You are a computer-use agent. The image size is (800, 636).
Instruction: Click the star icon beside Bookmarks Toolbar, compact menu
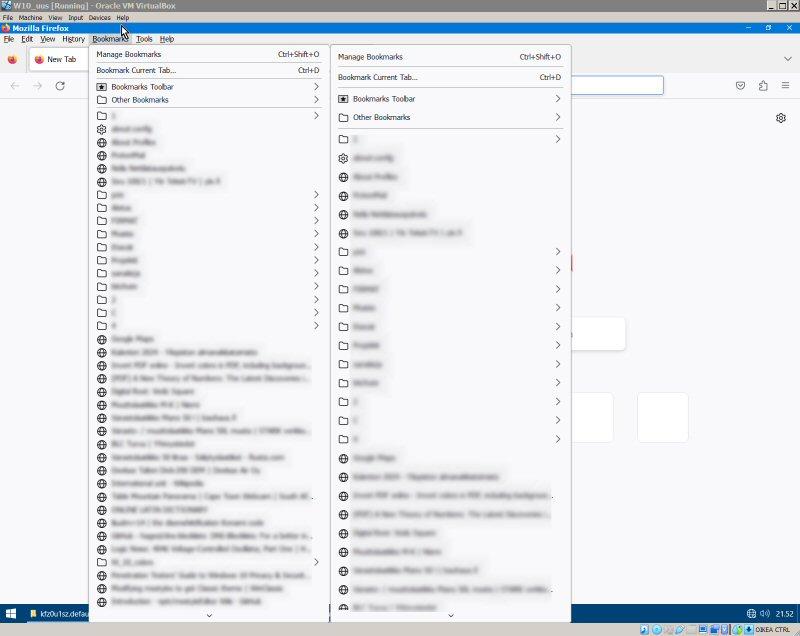coord(102,87)
